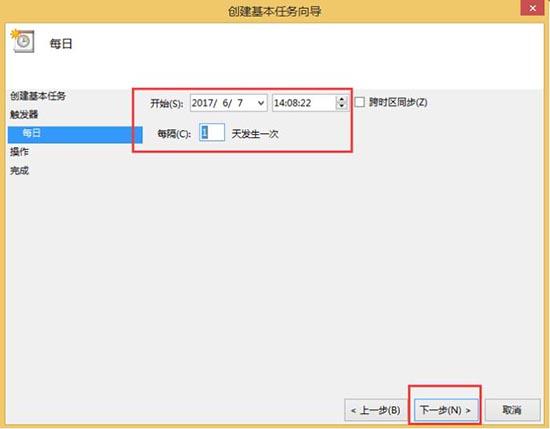The image size is (550, 429).
Task: Increase start time with up spinner arrow
Action: tap(341, 99)
